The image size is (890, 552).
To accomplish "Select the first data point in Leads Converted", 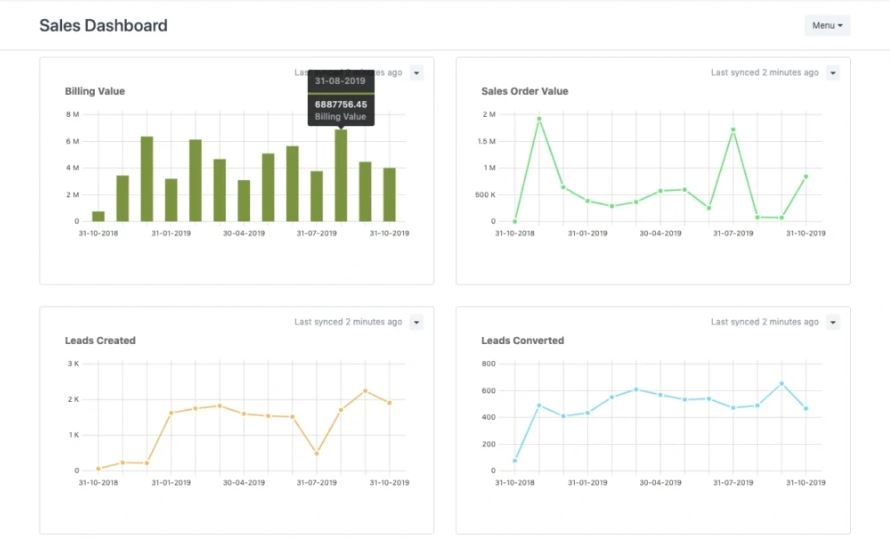I will pos(515,461).
